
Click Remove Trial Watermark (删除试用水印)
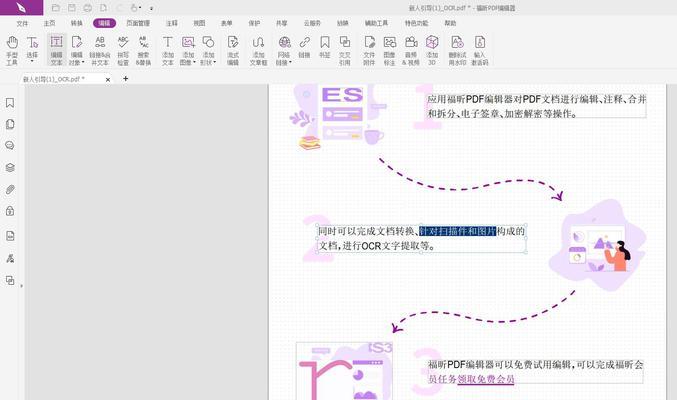[457, 50]
